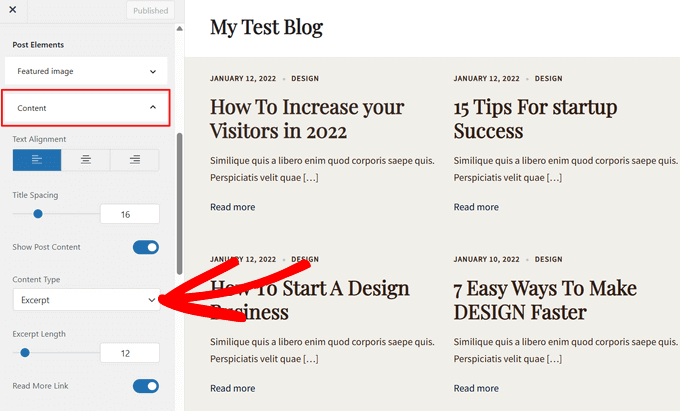Screen dimensions: 680x411
Task: Open post '15 Tips For startup Success'
Action: (x=535, y=119)
